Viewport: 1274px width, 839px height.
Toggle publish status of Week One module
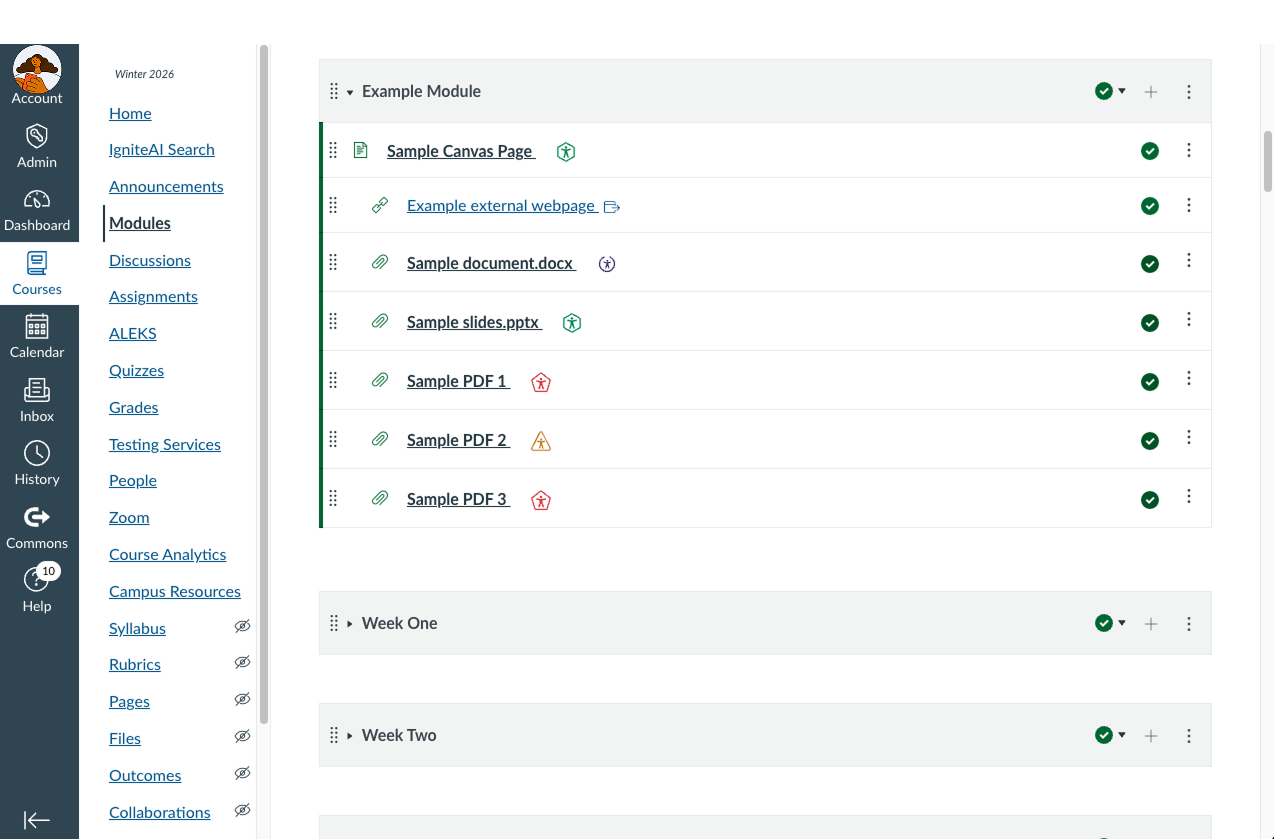pos(1103,622)
